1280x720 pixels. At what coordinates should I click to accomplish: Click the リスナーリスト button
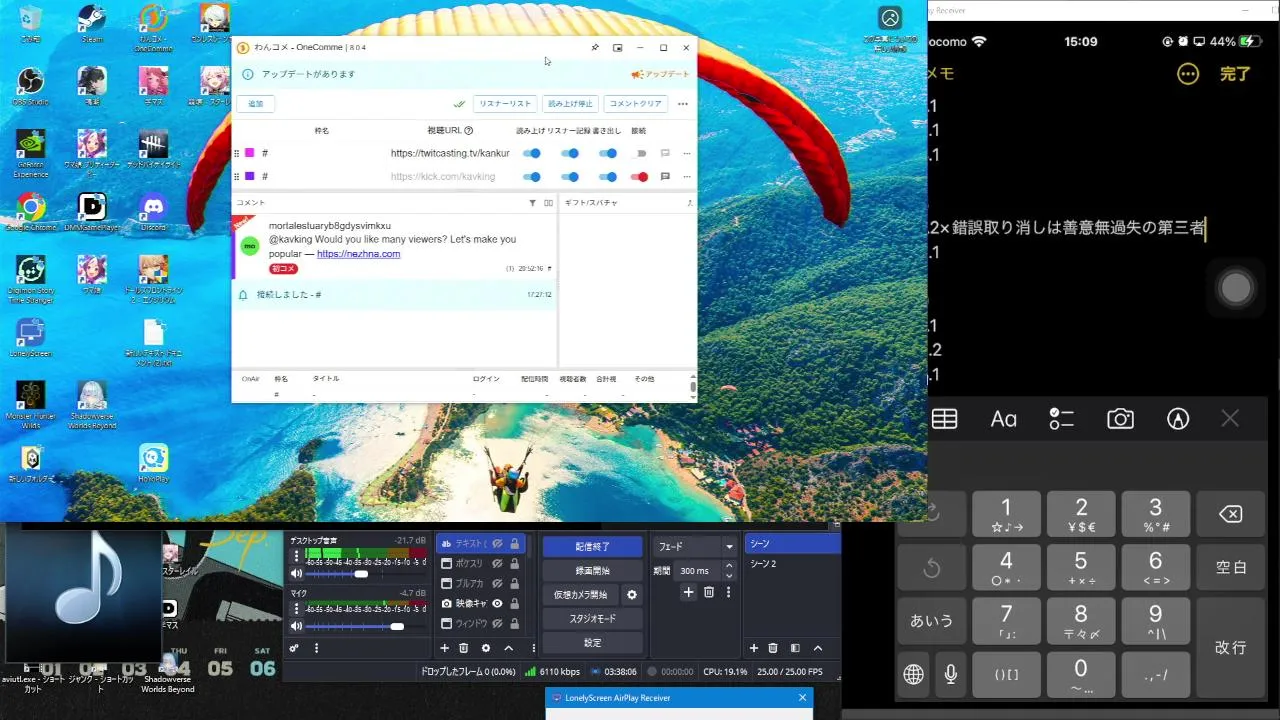point(505,104)
